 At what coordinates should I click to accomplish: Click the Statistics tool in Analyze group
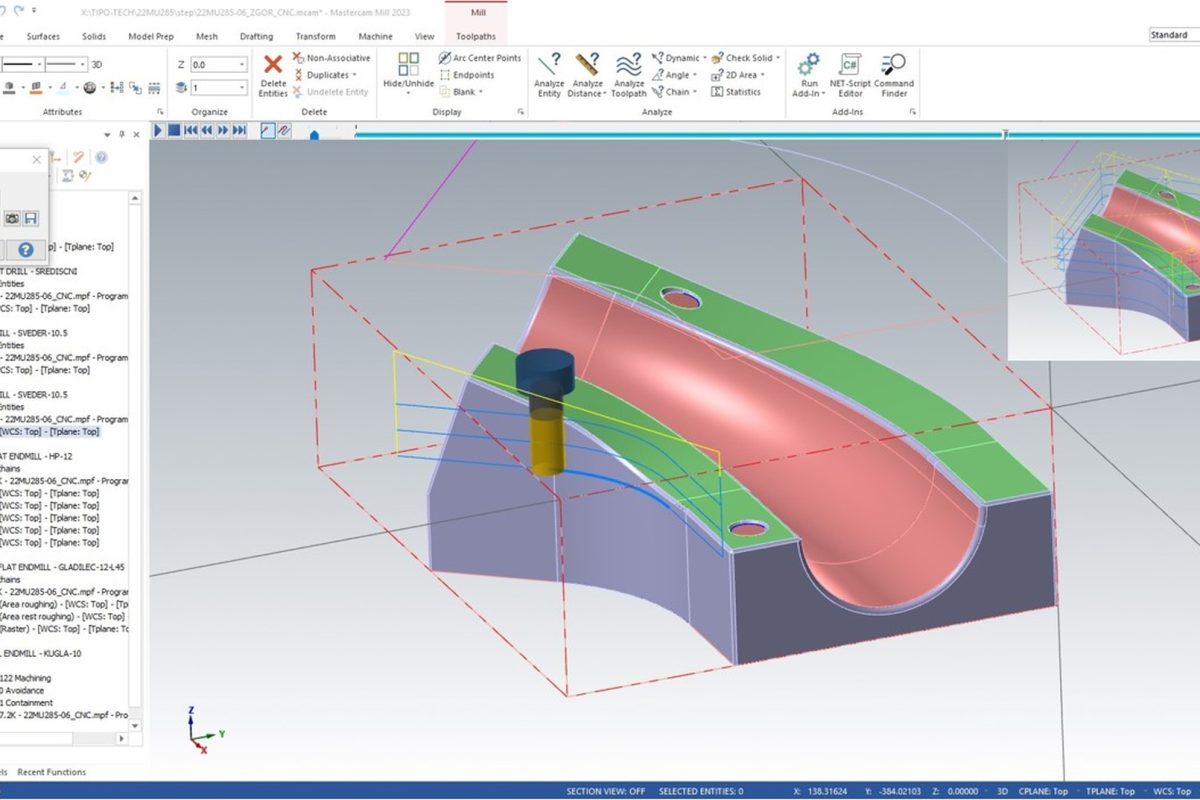(x=736, y=92)
